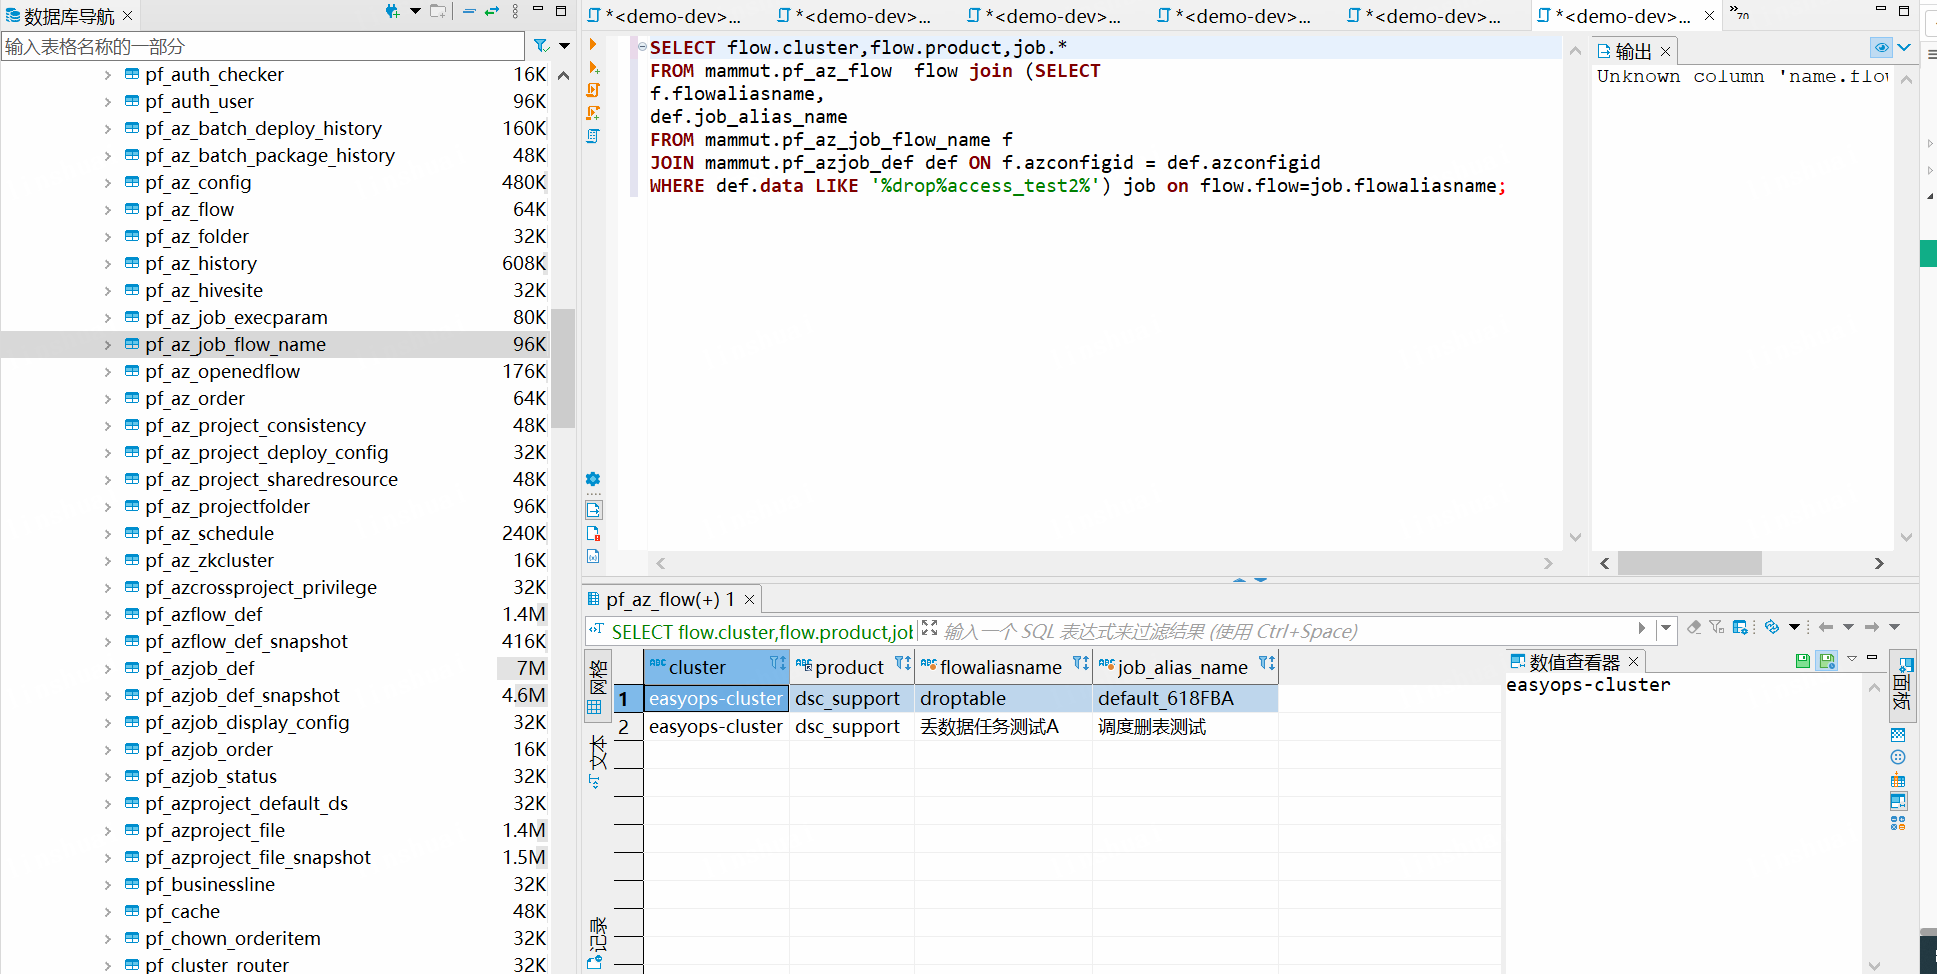Sort by job_alias_name column icon

click(x=1266, y=663)
